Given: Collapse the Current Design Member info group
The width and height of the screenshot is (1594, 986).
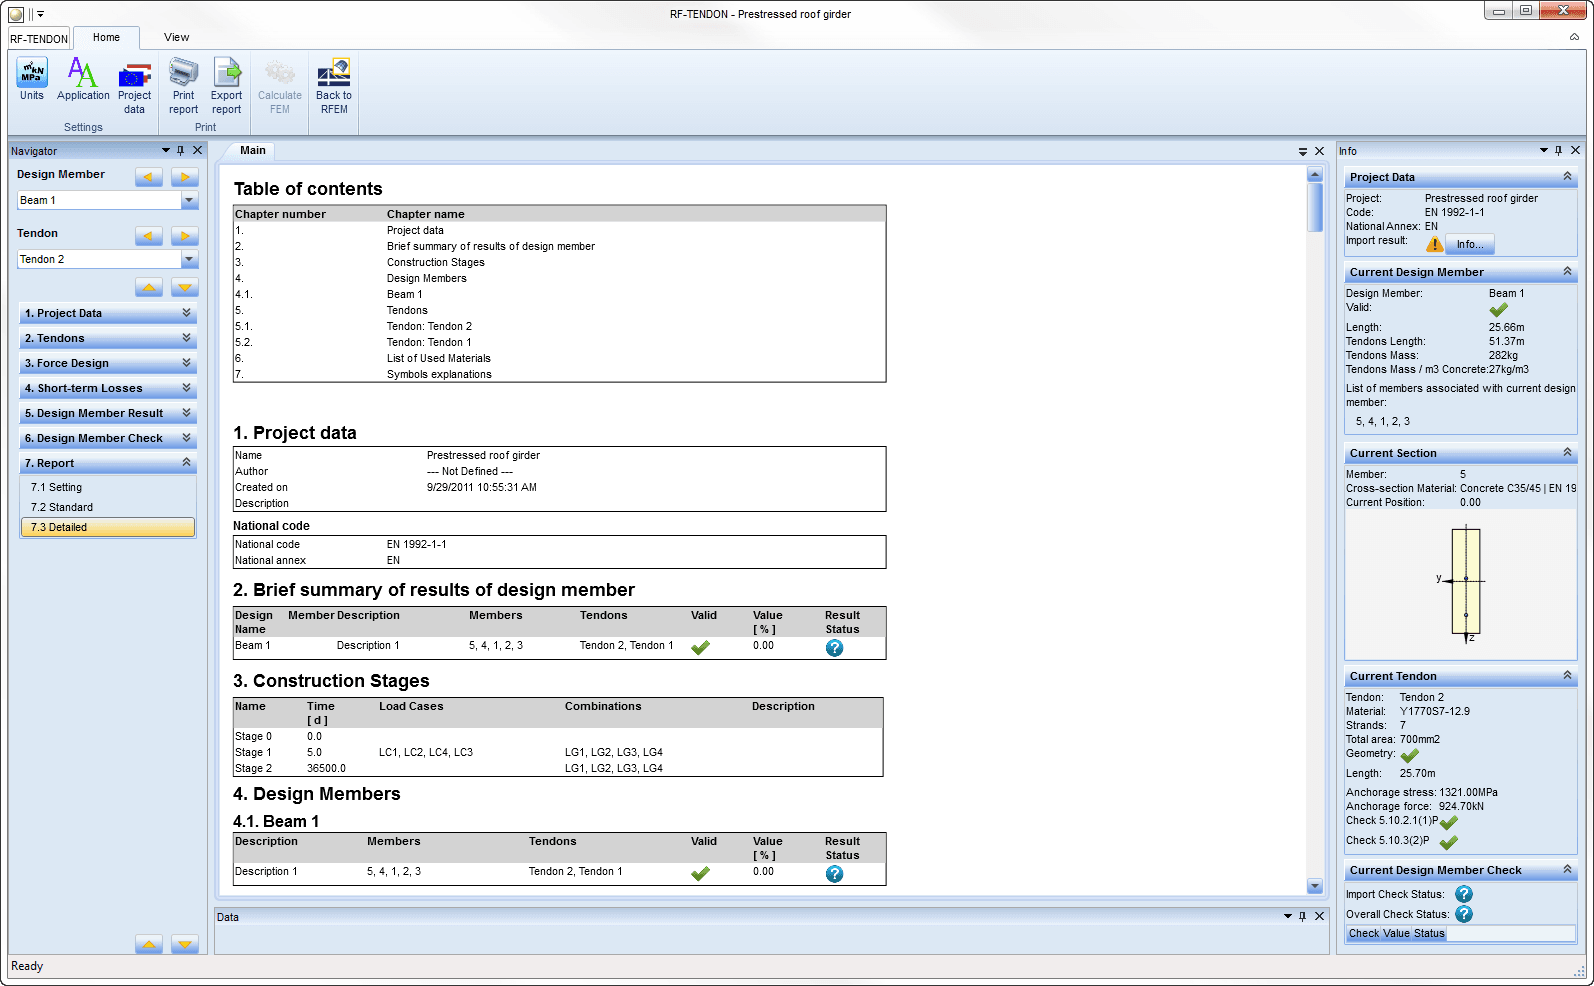Looking at the screenshot, I should tap(1567, 272).
